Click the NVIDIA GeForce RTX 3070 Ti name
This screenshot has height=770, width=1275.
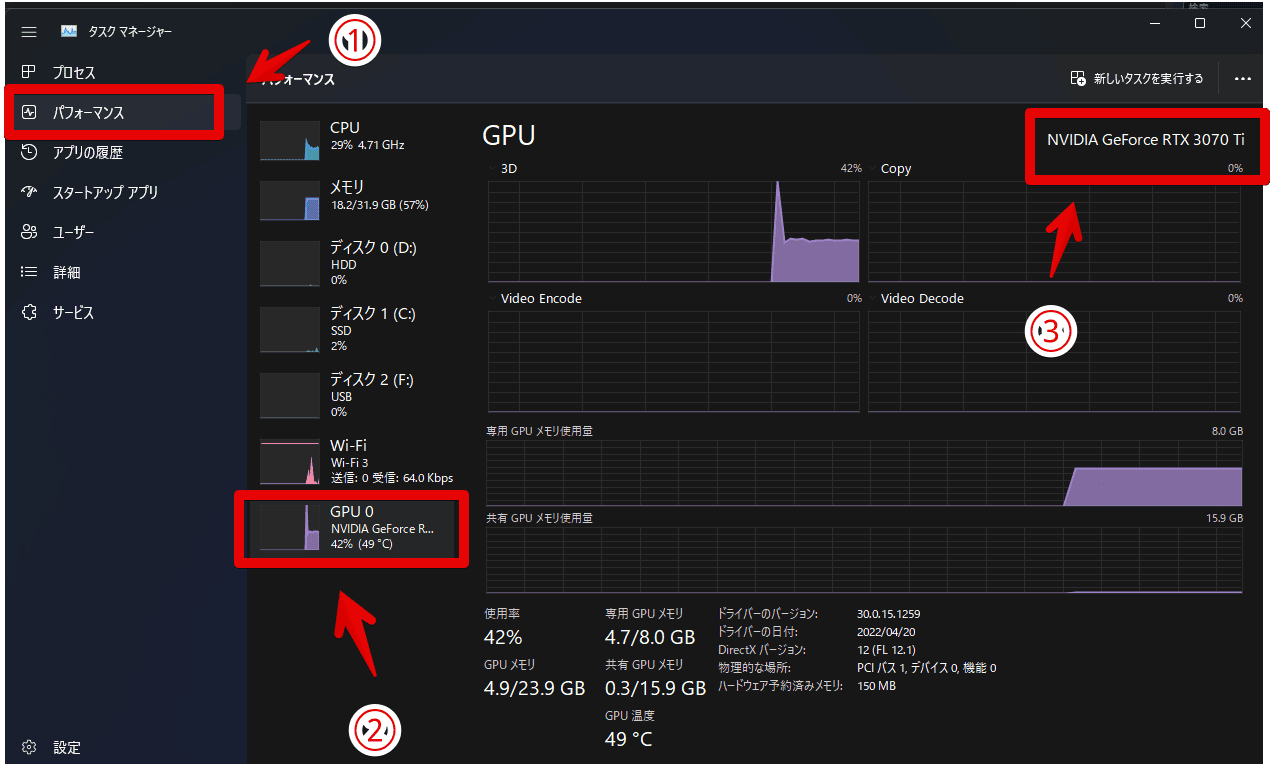click(x=1145, y=140)
